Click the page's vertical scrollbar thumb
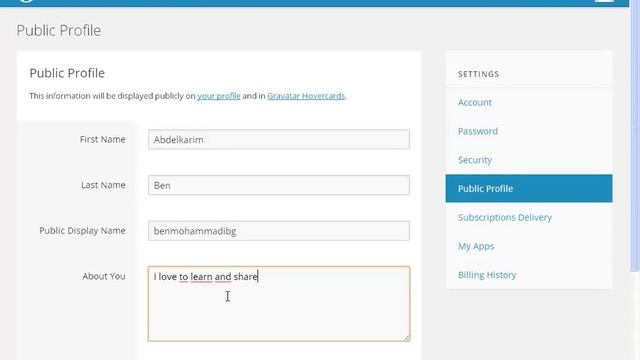This screenshot has height=360, width=640. [x=635, y=135]
